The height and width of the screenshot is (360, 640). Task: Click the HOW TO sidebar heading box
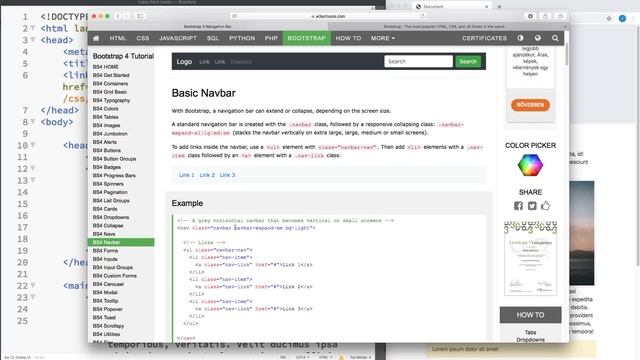pos(530,315)
